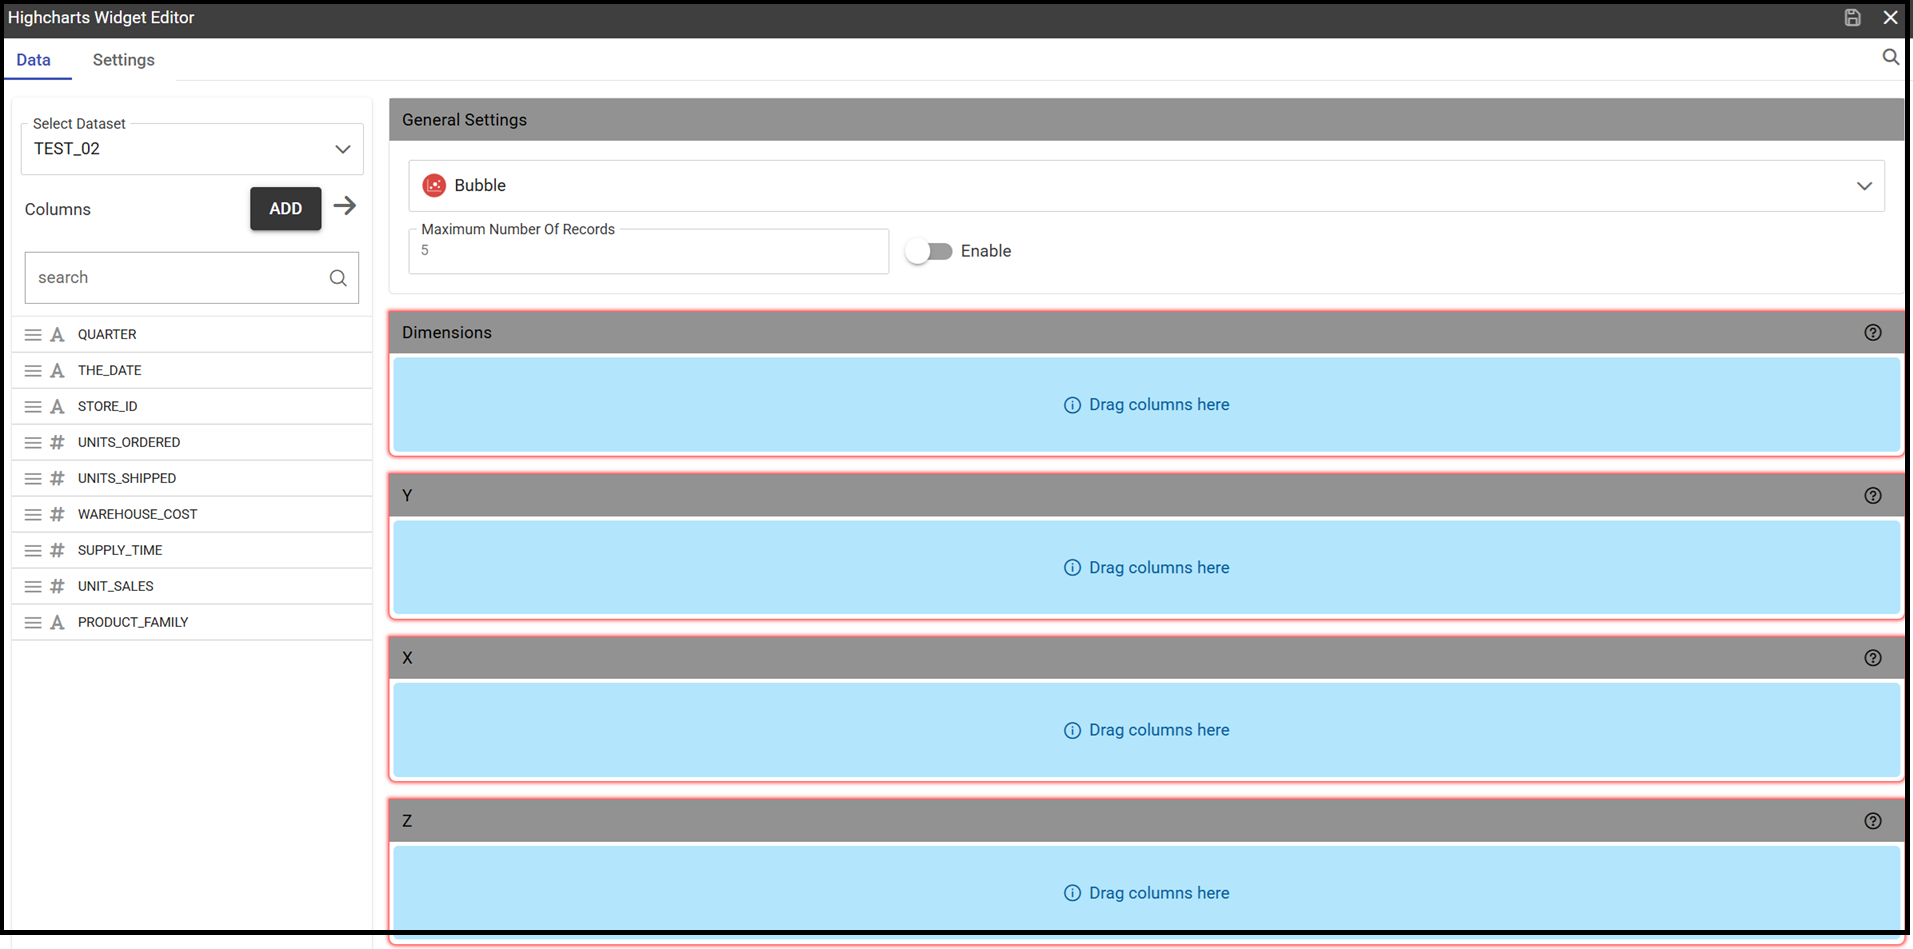Viewport: 1913px width, 949px height.
Task: Close the Highcharts Widget Editor
Action: click(1890, 17)
